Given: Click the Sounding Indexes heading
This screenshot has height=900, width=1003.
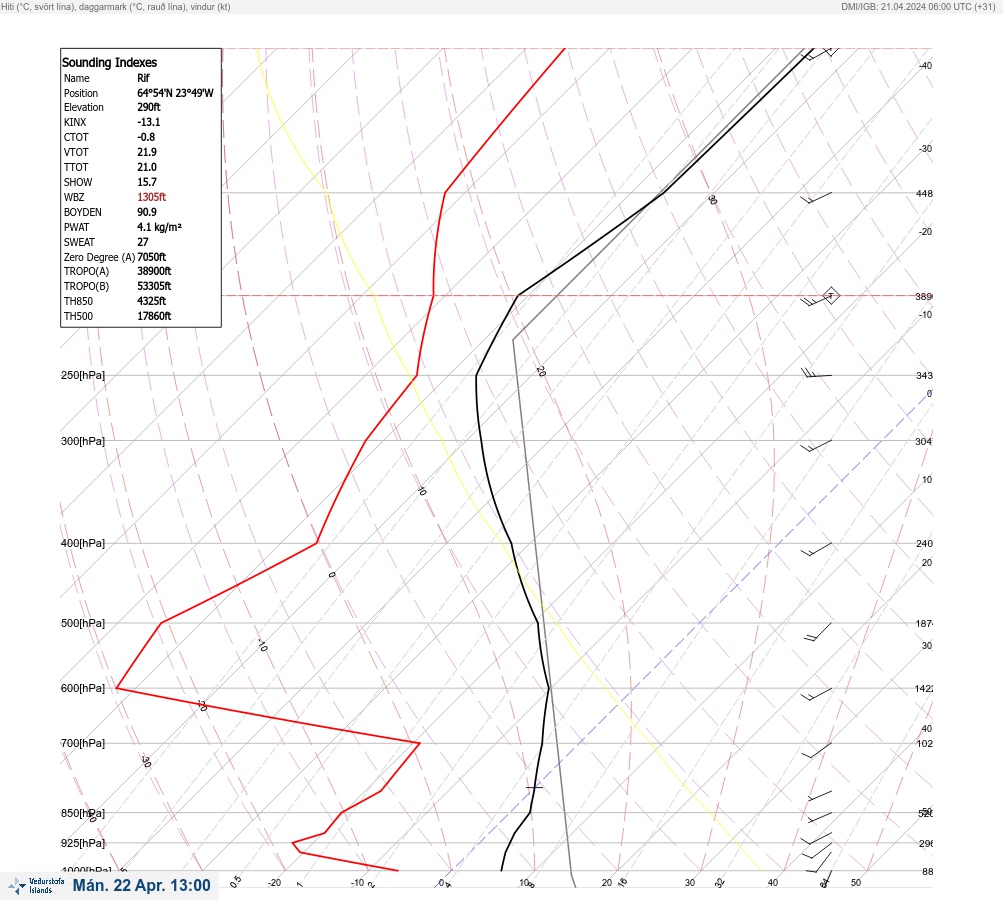Looking at the screenshot, I should click(x=109, y=63).
